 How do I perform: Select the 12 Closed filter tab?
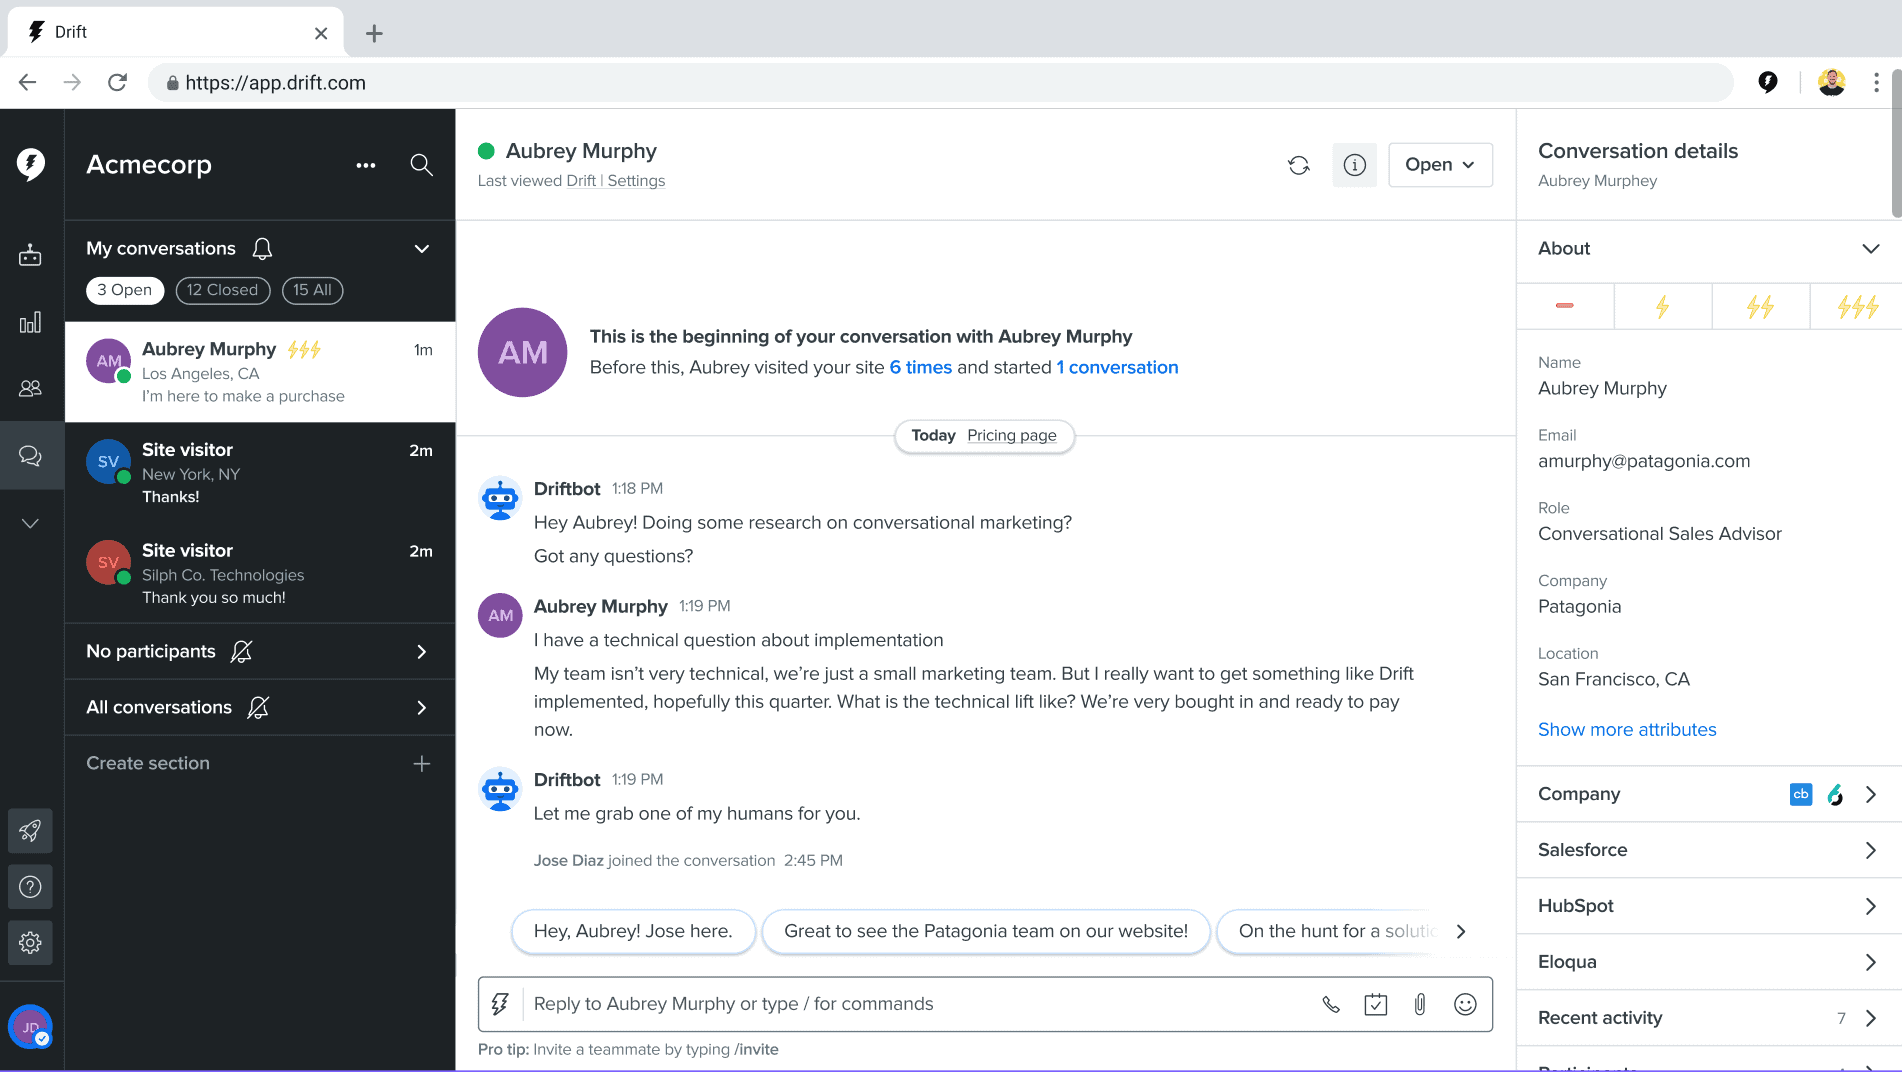pyautogui.click(x=223, y=290)
